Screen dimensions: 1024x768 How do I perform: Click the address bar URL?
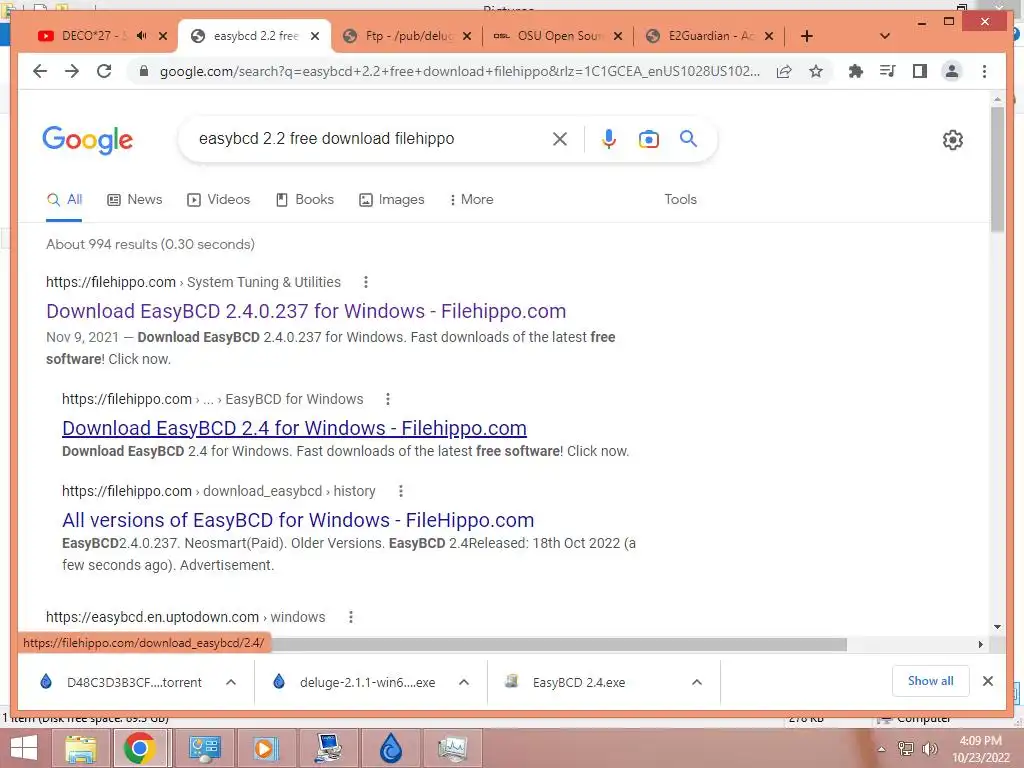(x=460, y=71)
